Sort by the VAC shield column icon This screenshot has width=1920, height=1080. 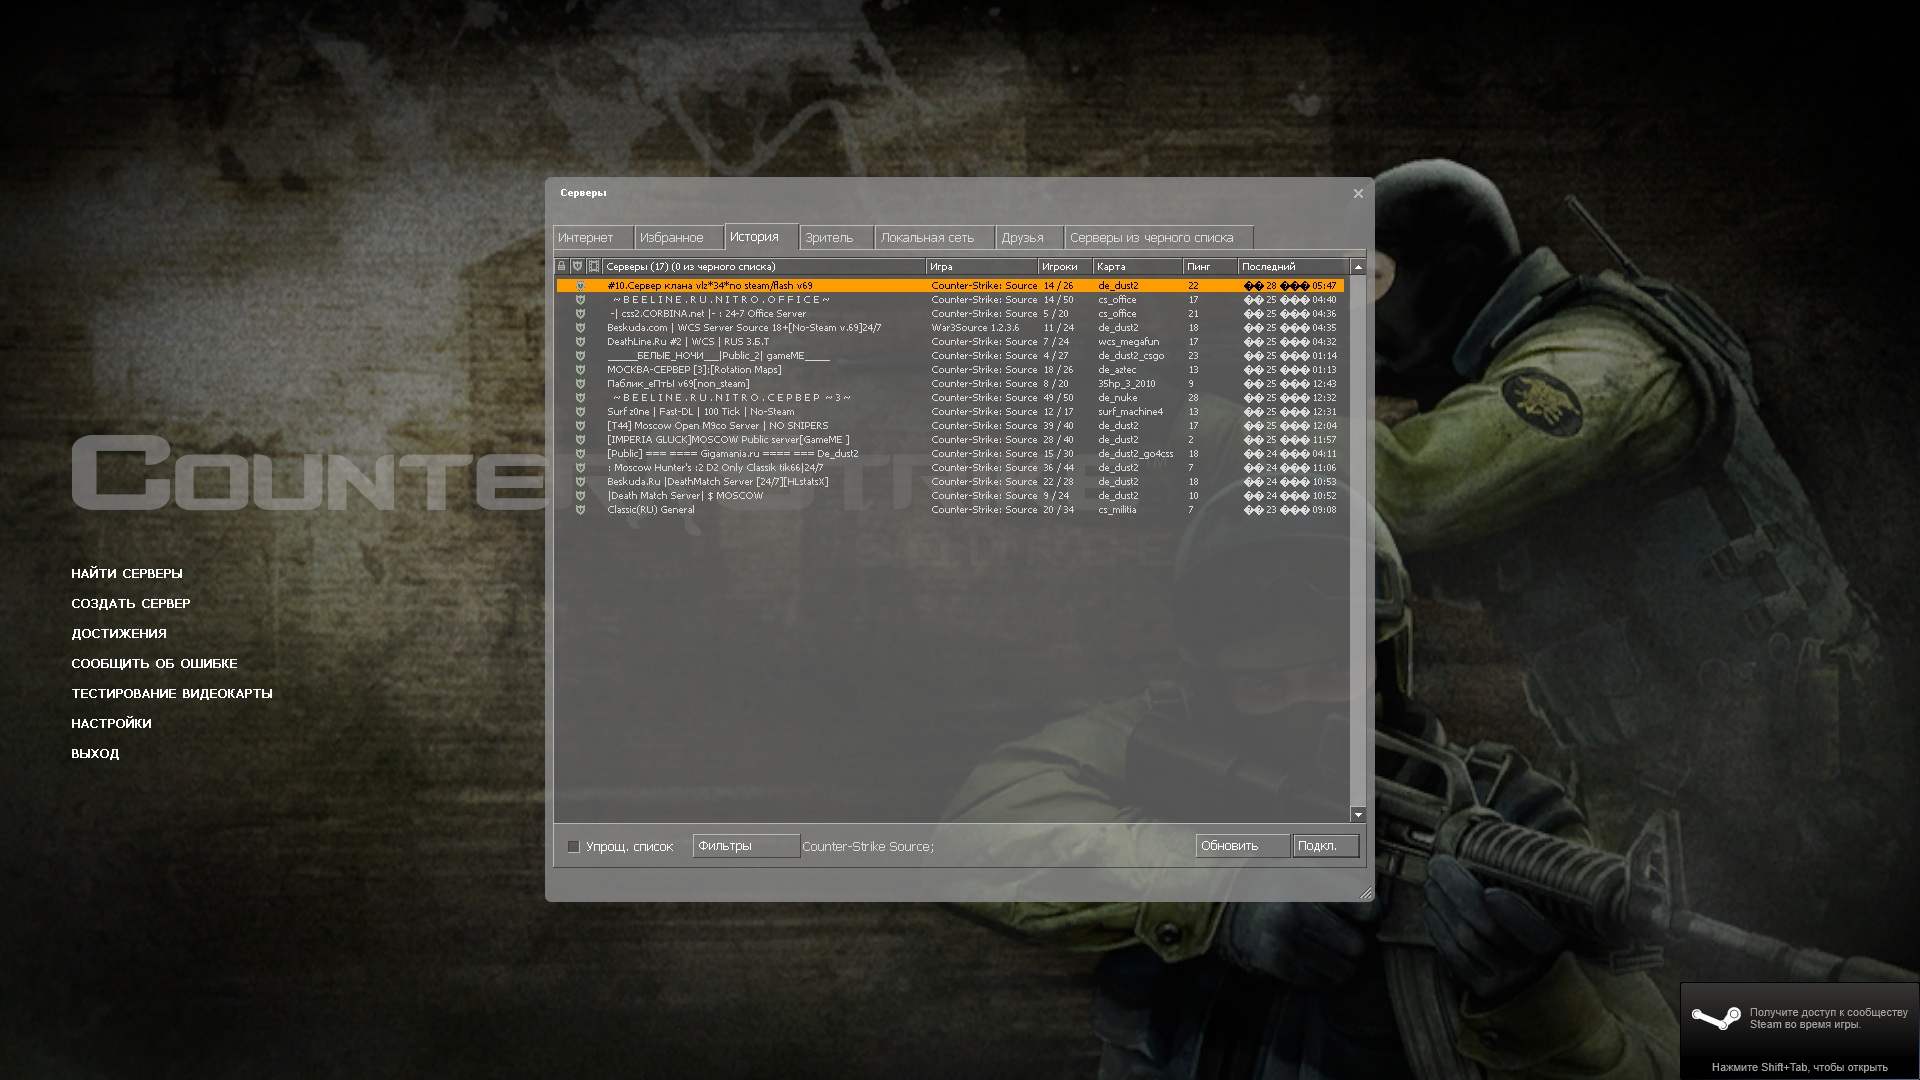pyautogui.click(x=577, y=266)
